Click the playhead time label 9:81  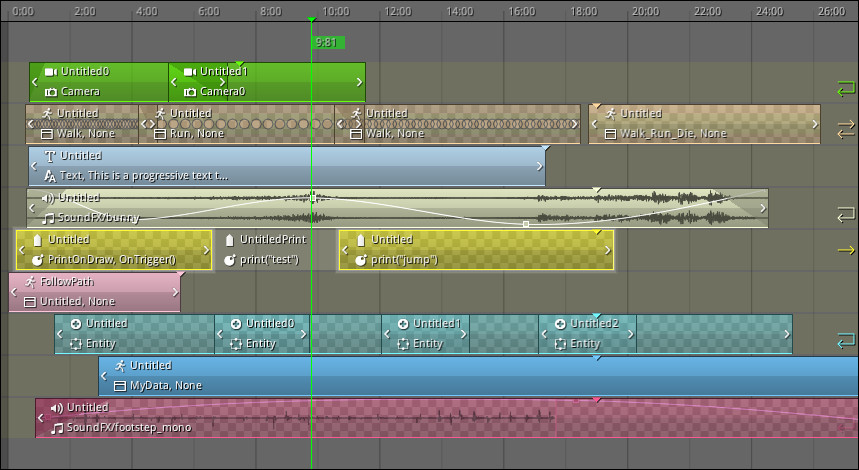pyautogui.click(x=327, y=42)
